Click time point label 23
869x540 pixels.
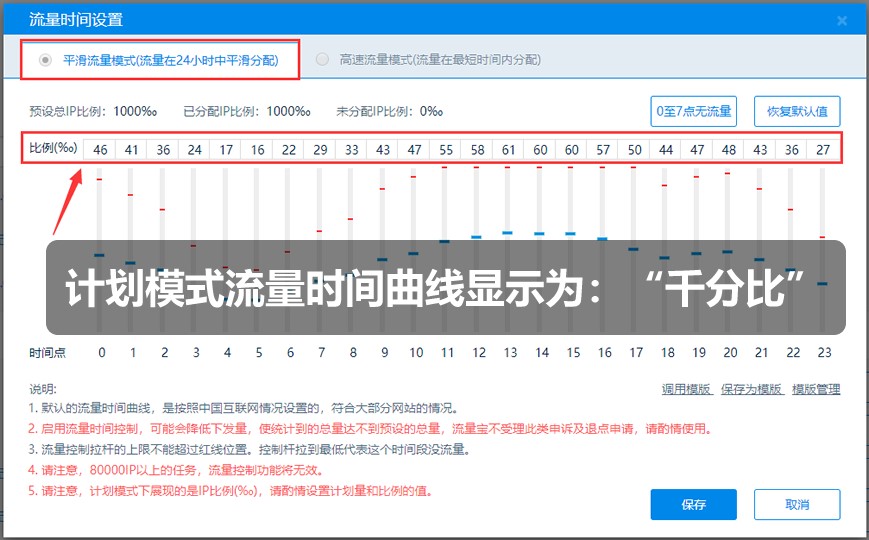(x=824, y=353)
